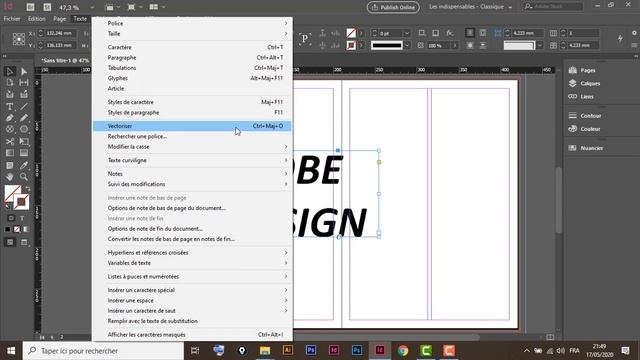This screenshot has height=360, width=640.
Task: Apply gradient button in toolbox
Action: 26,229
